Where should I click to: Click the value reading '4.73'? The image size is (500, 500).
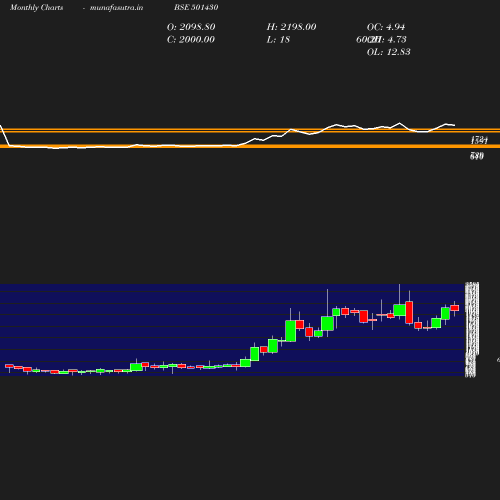tap(397, 39)
